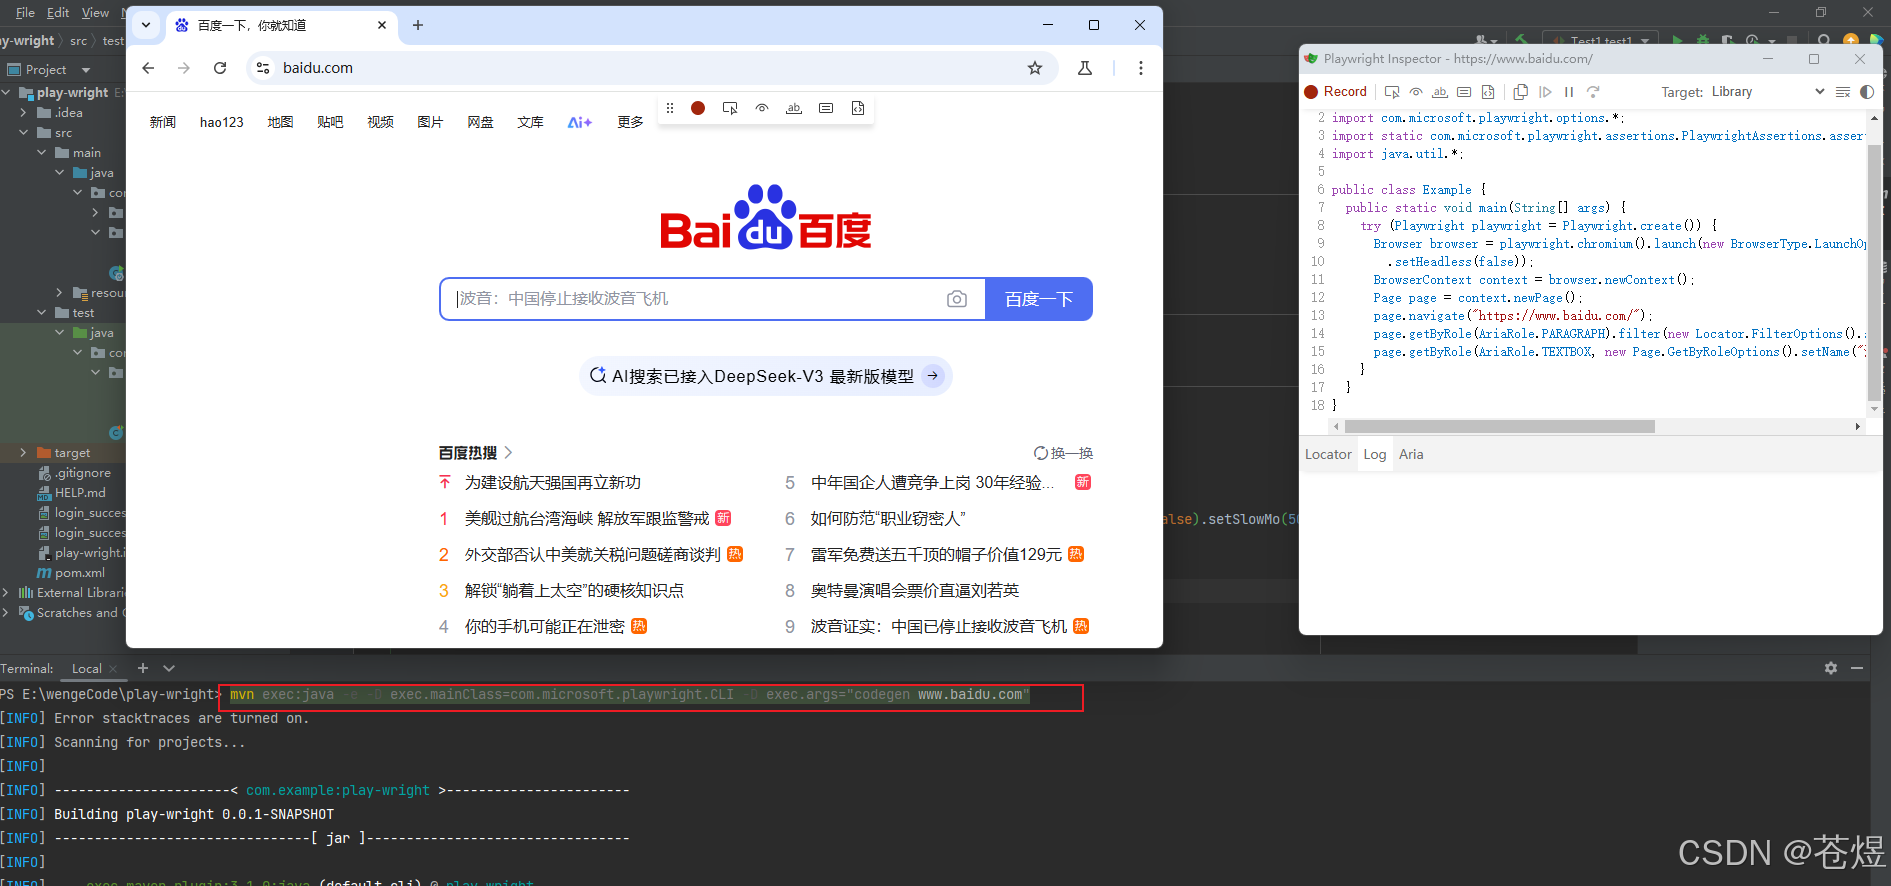Viewport: 1891px width, 886px height.
Task: Click browser overlay assert snapshot icon
Action: point(858,108)
